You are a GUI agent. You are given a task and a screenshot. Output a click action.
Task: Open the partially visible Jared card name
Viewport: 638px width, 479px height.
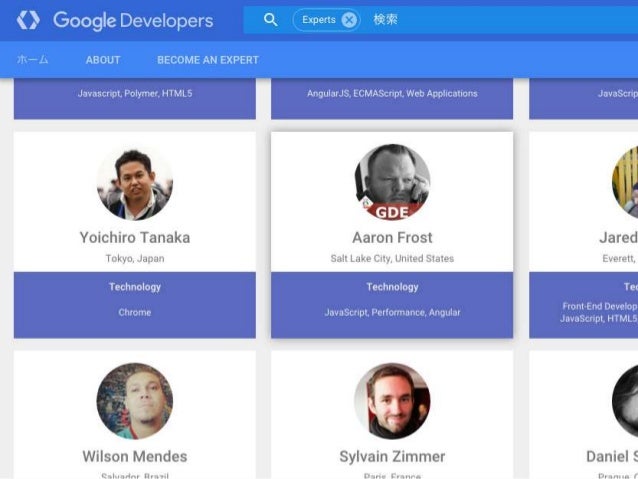click(618, 238)
